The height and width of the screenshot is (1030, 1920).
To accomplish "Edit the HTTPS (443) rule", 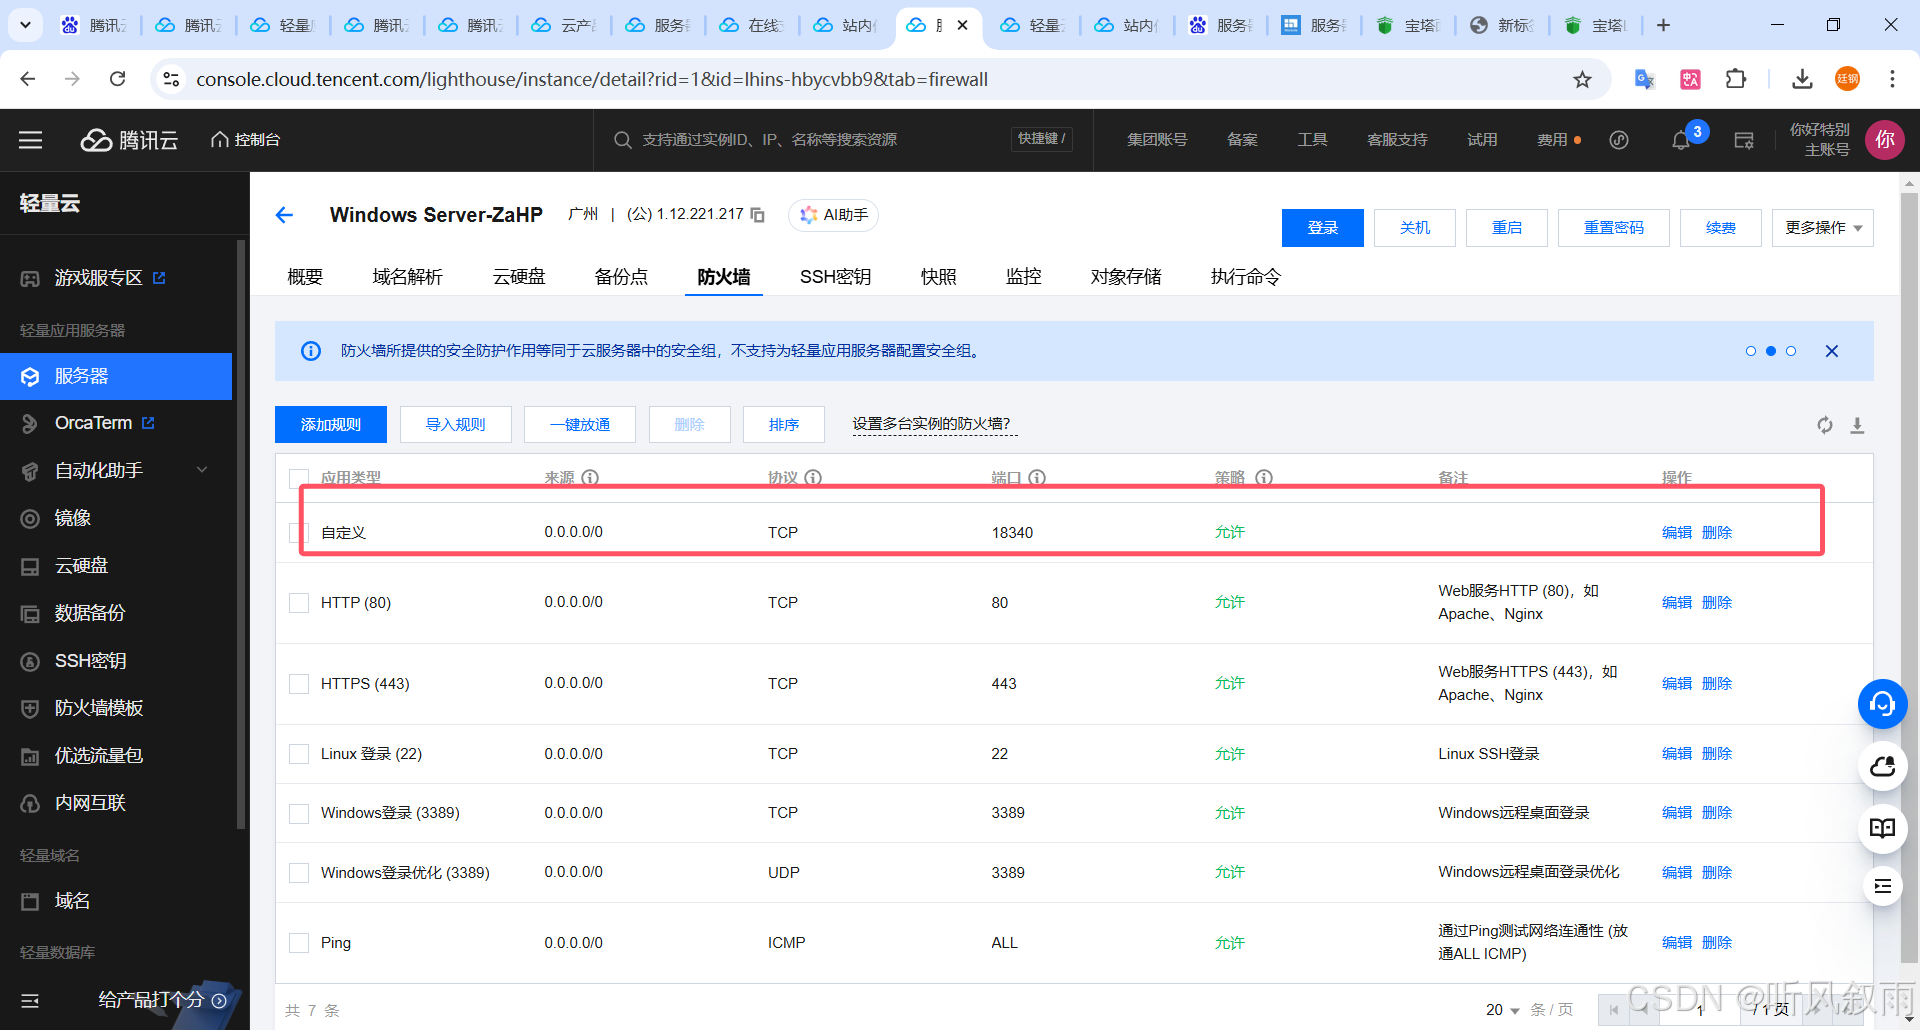I will tap(1676, 684).
